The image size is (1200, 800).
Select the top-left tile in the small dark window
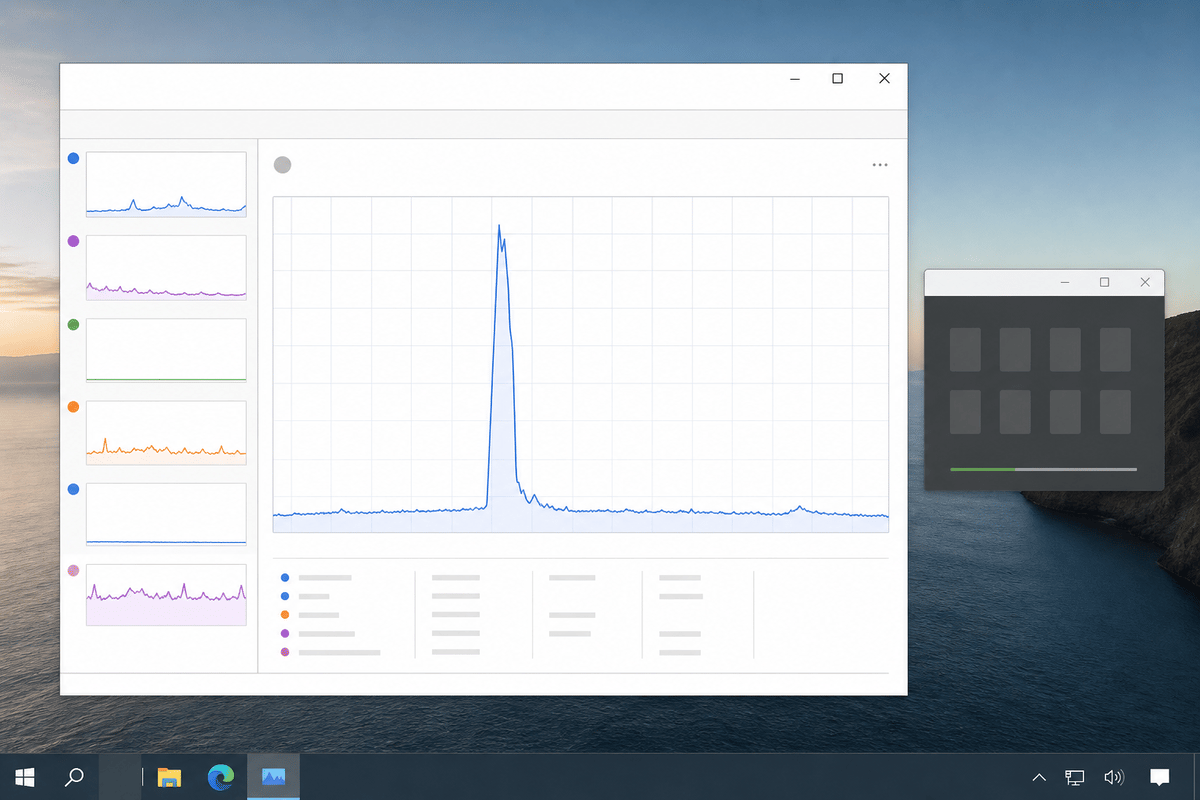[965, 349]
